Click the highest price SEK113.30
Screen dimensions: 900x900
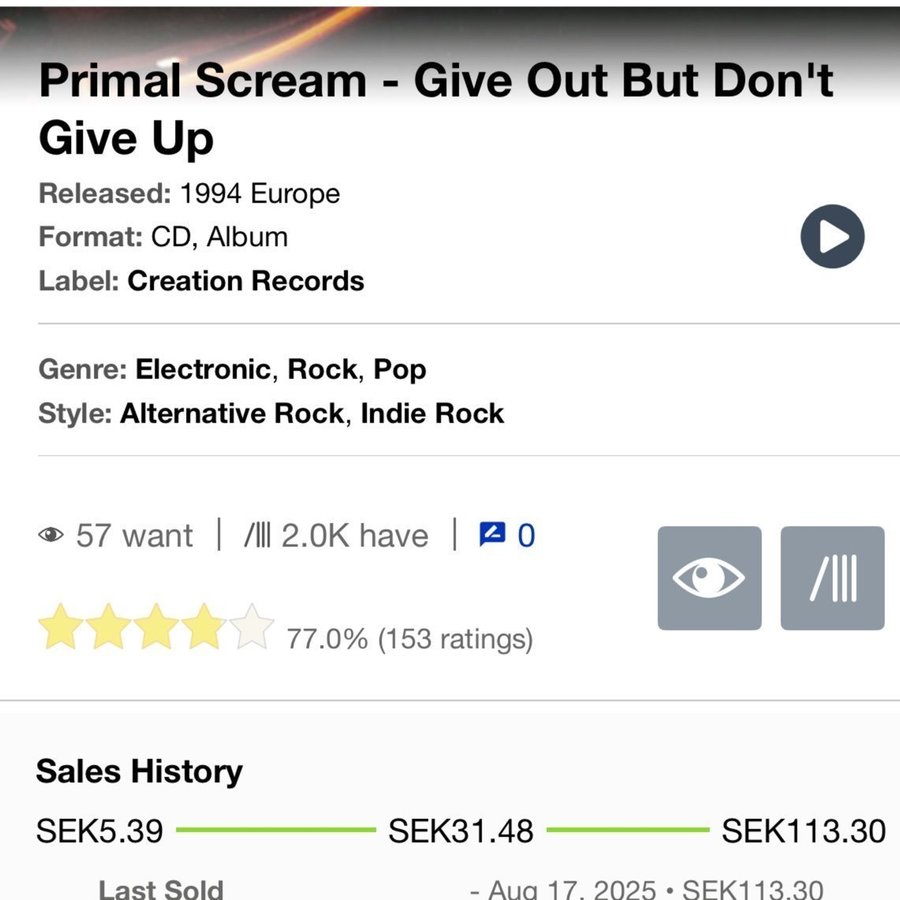(x=803, y=830)
